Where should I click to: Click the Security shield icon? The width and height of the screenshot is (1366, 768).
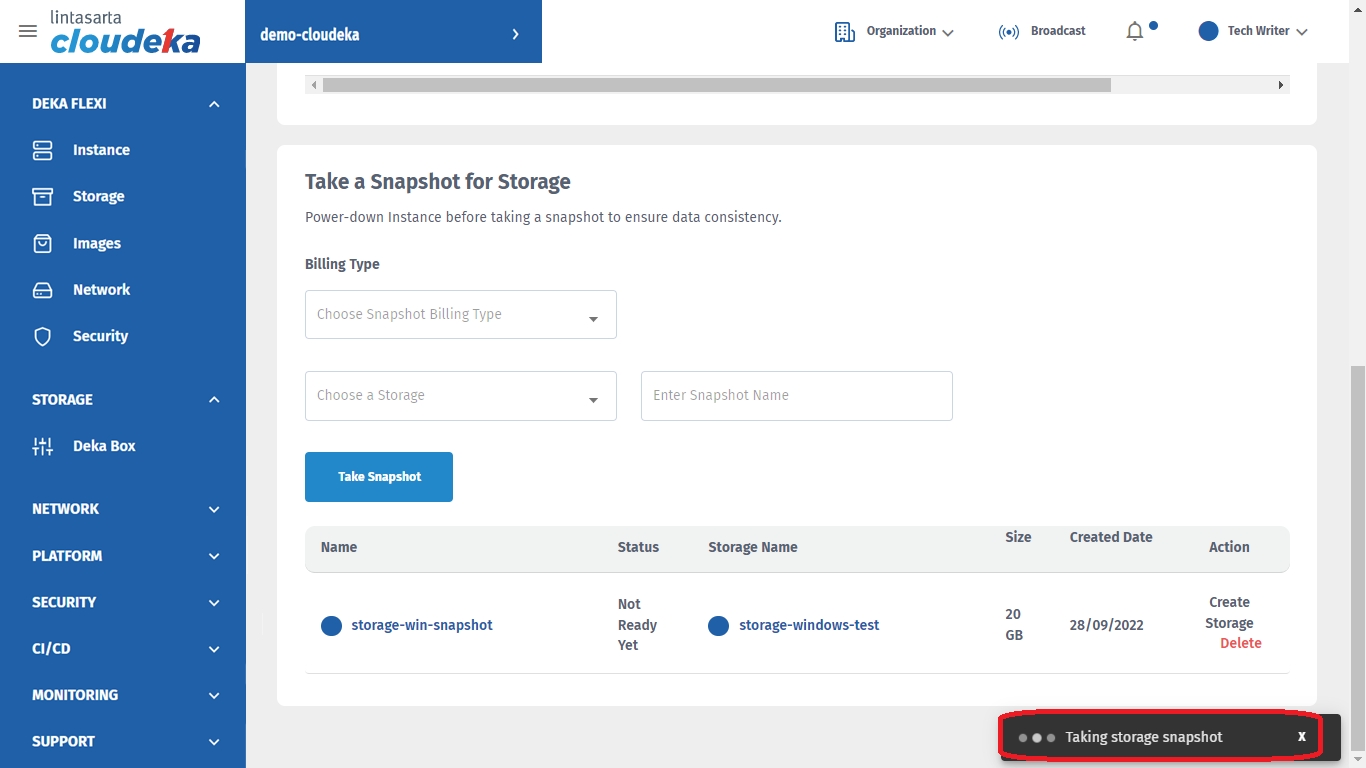(42, 337)
